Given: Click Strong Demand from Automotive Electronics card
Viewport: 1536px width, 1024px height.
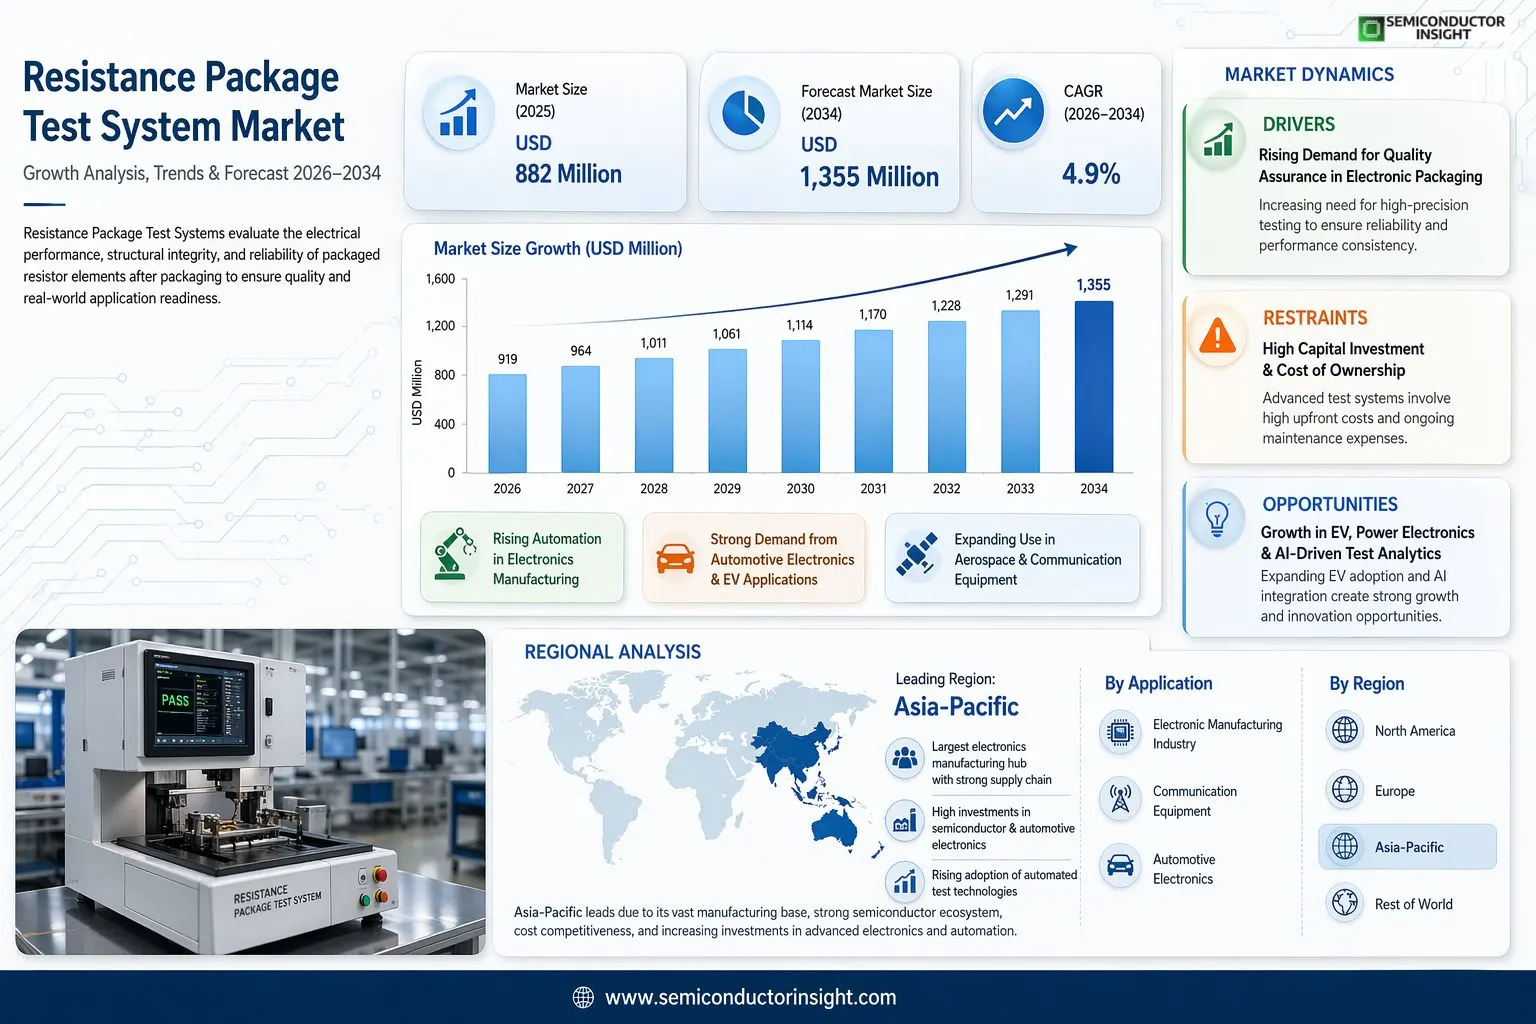Looking at the screenshot, I should click(754, 558).
